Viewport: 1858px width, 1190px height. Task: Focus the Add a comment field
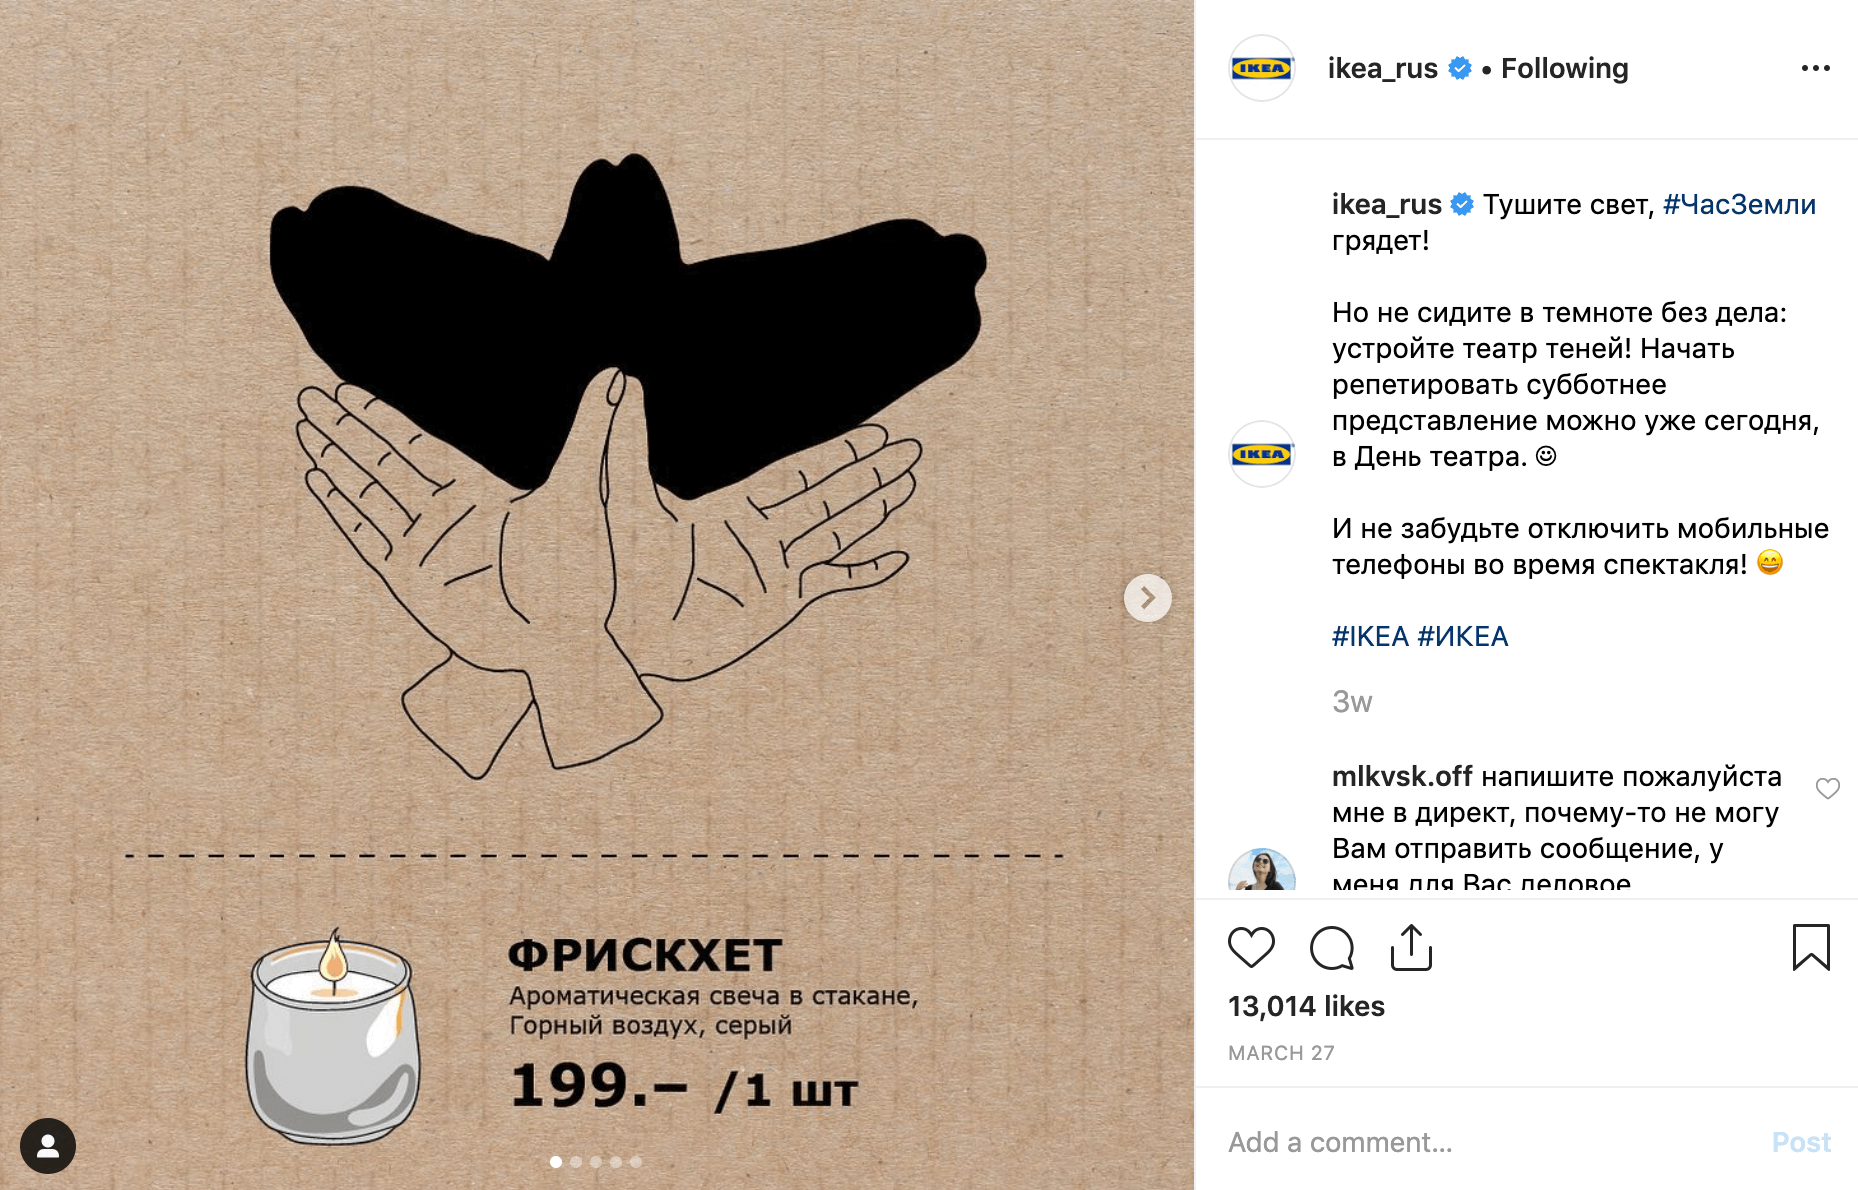coord(1490,1142)
